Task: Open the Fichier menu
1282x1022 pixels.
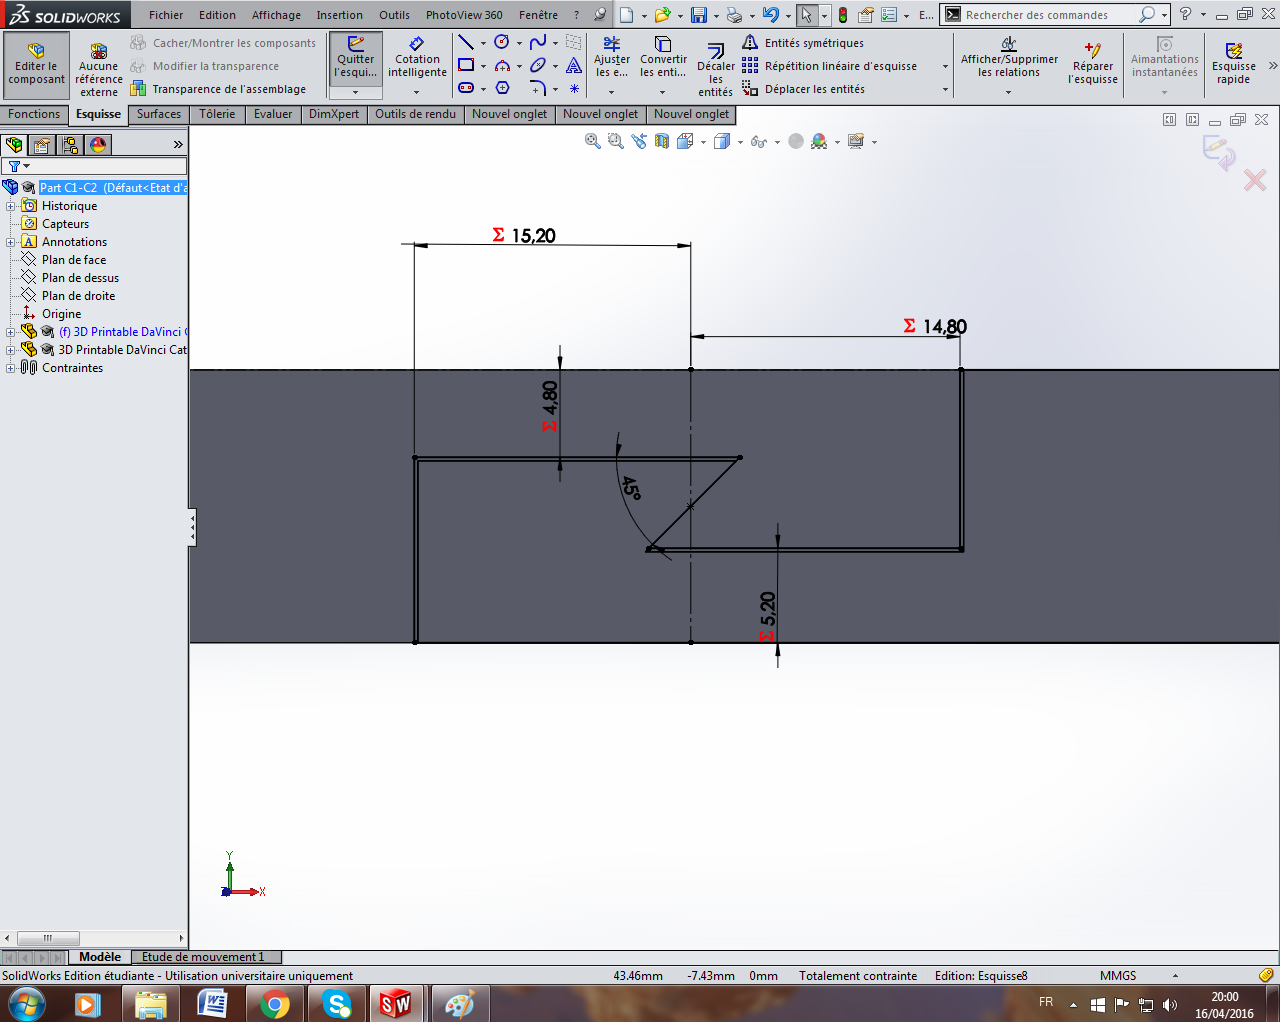Action: 166,15
